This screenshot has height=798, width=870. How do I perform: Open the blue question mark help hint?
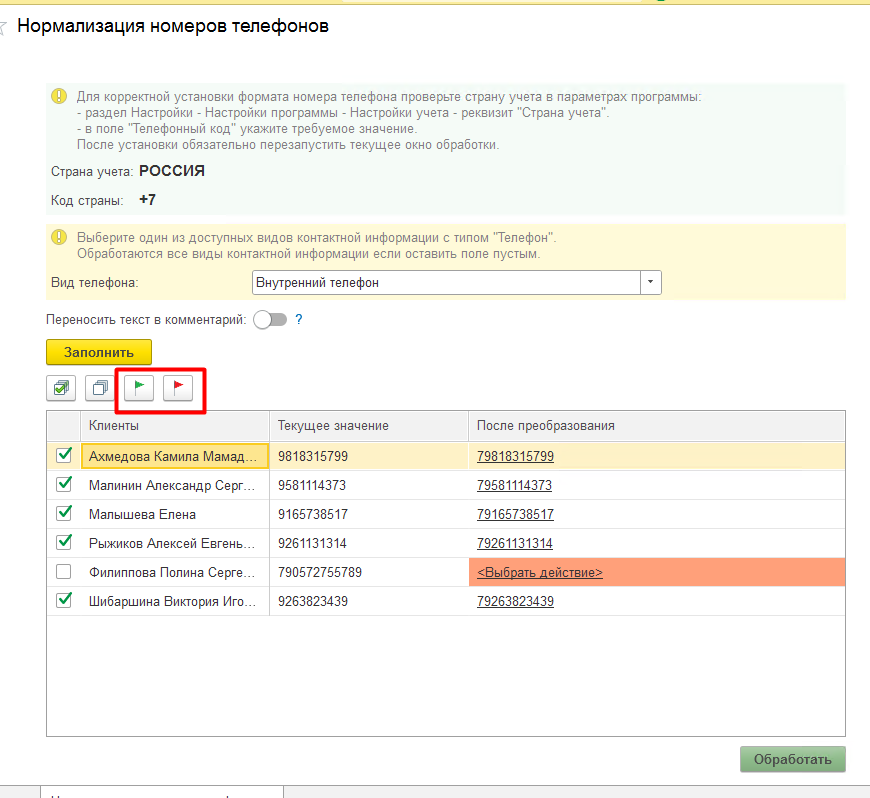[x=298, y=320]
